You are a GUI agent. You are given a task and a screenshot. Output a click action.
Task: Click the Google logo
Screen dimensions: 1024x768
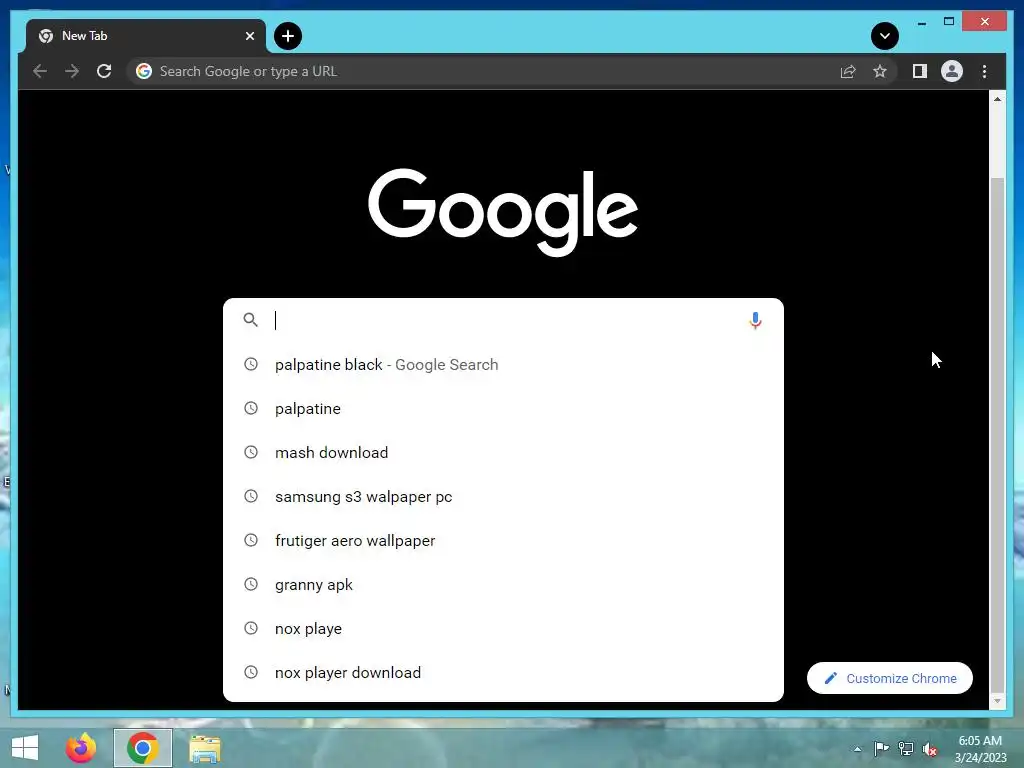coord(503,212)
